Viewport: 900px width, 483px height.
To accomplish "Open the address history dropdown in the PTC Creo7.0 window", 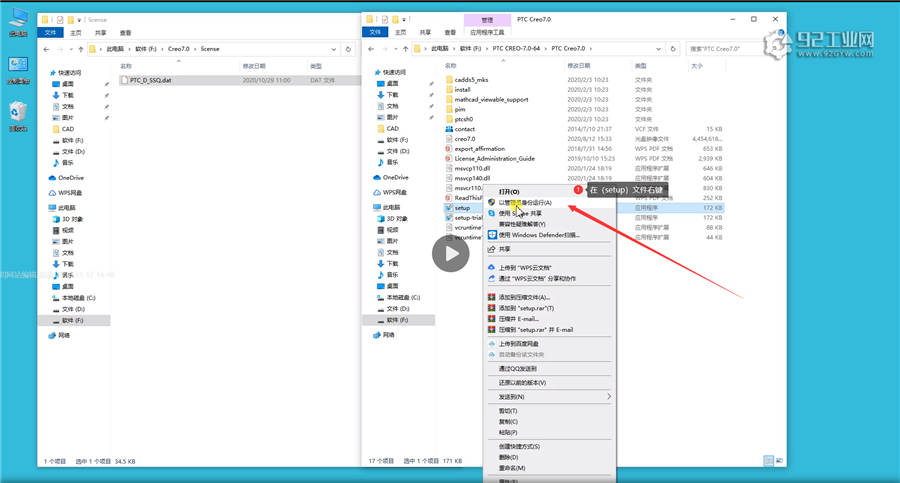I will (658, 49).
